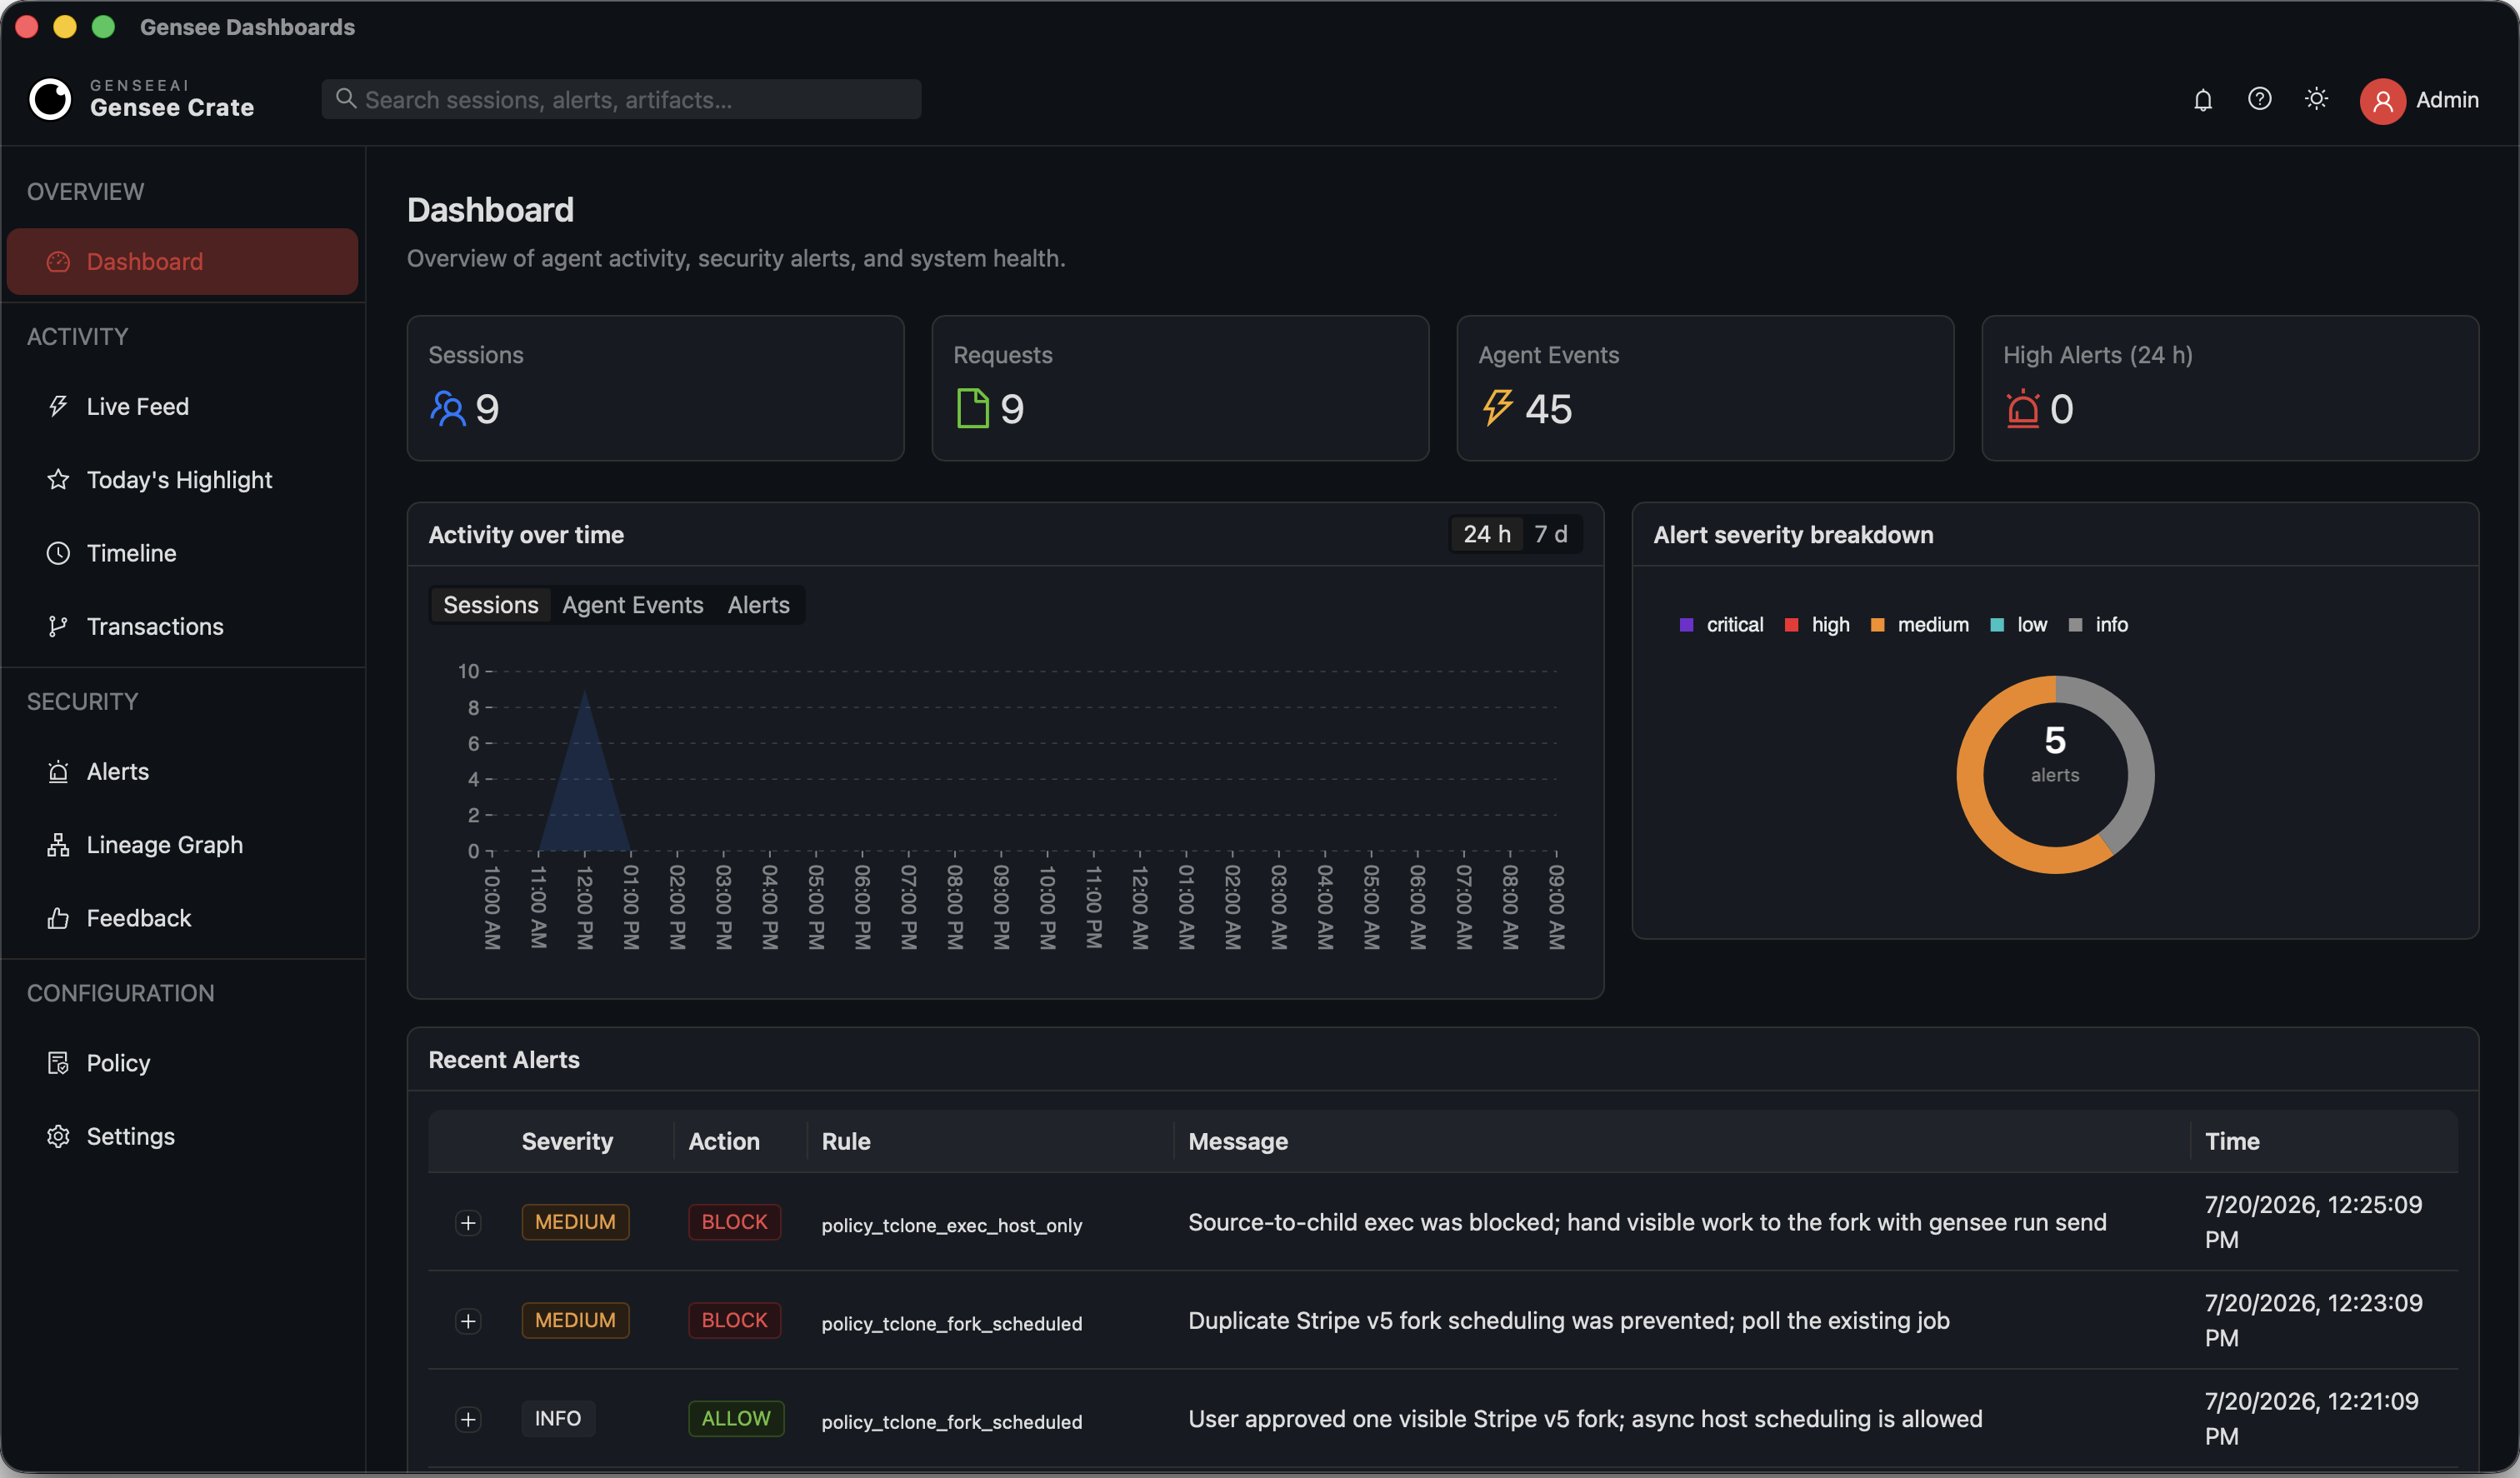Switch chart range to 24 h
The height and width of the screenshot is (1478, 2520).
(1487, 534)
